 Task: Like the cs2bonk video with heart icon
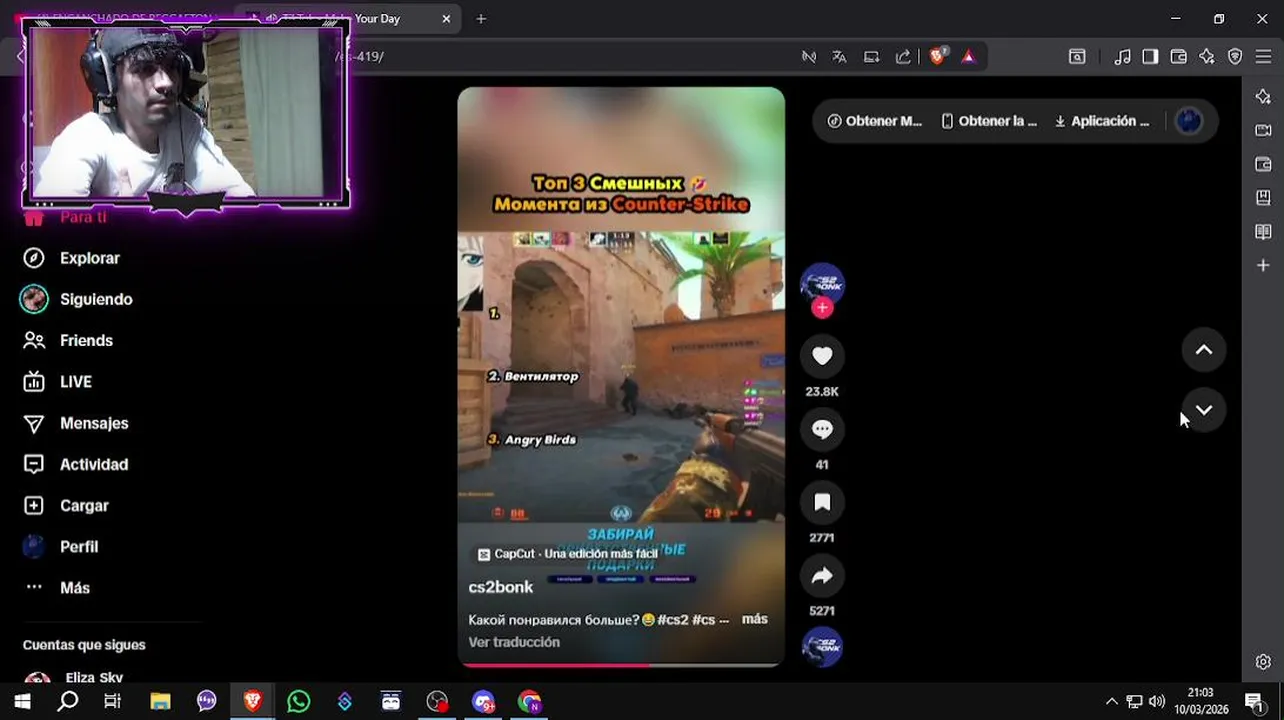click(x=822, y=356)
